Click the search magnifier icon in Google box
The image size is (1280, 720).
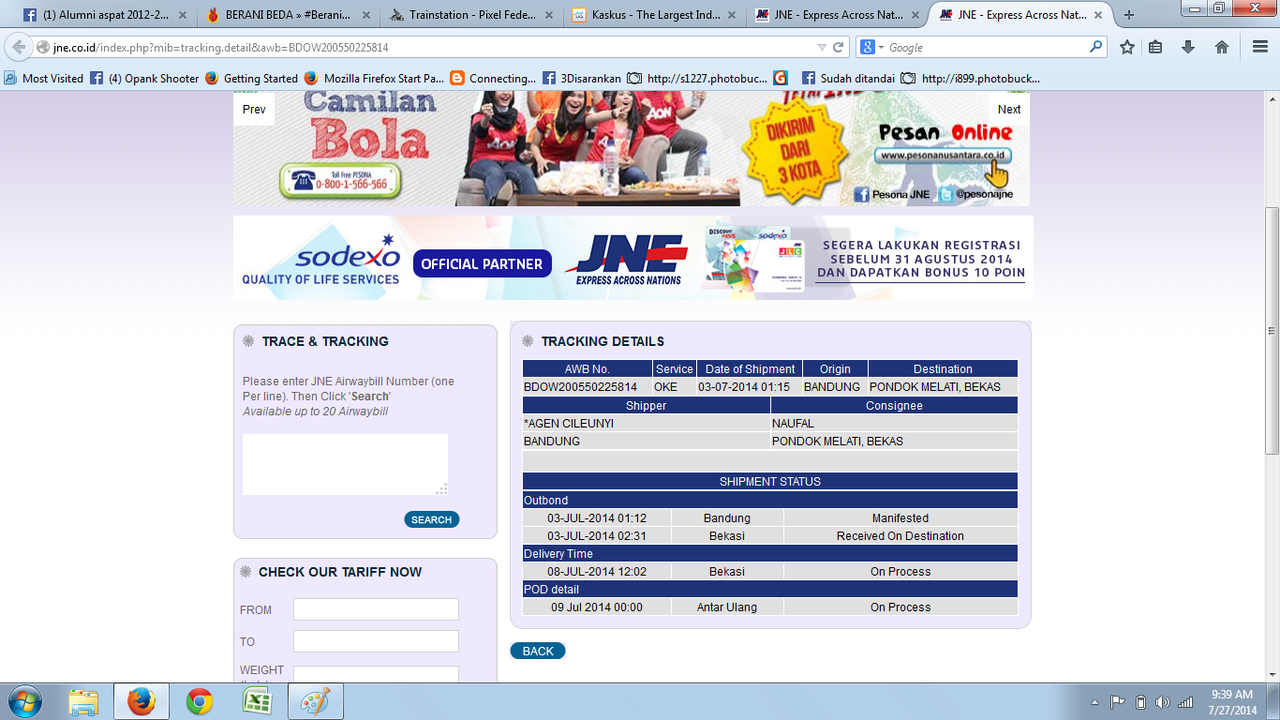click(x=1096, y=47)
